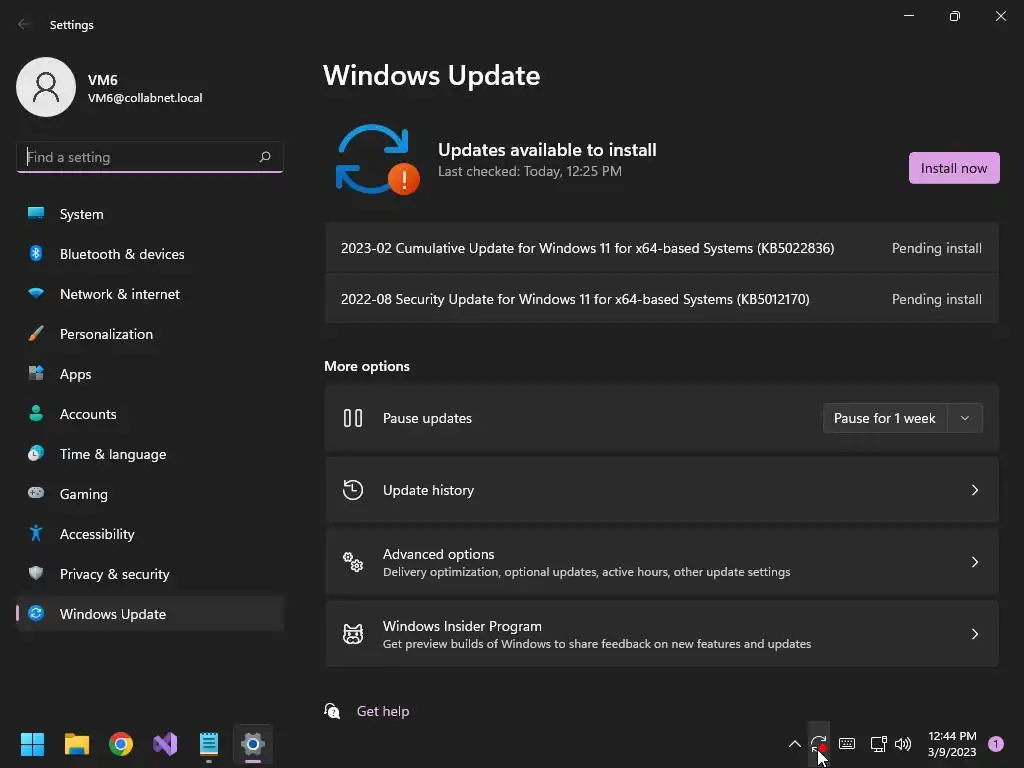This screenshot has width=1024, height=768.
Task: Click the Windows Update tray icon
Action: pos(818,744)
